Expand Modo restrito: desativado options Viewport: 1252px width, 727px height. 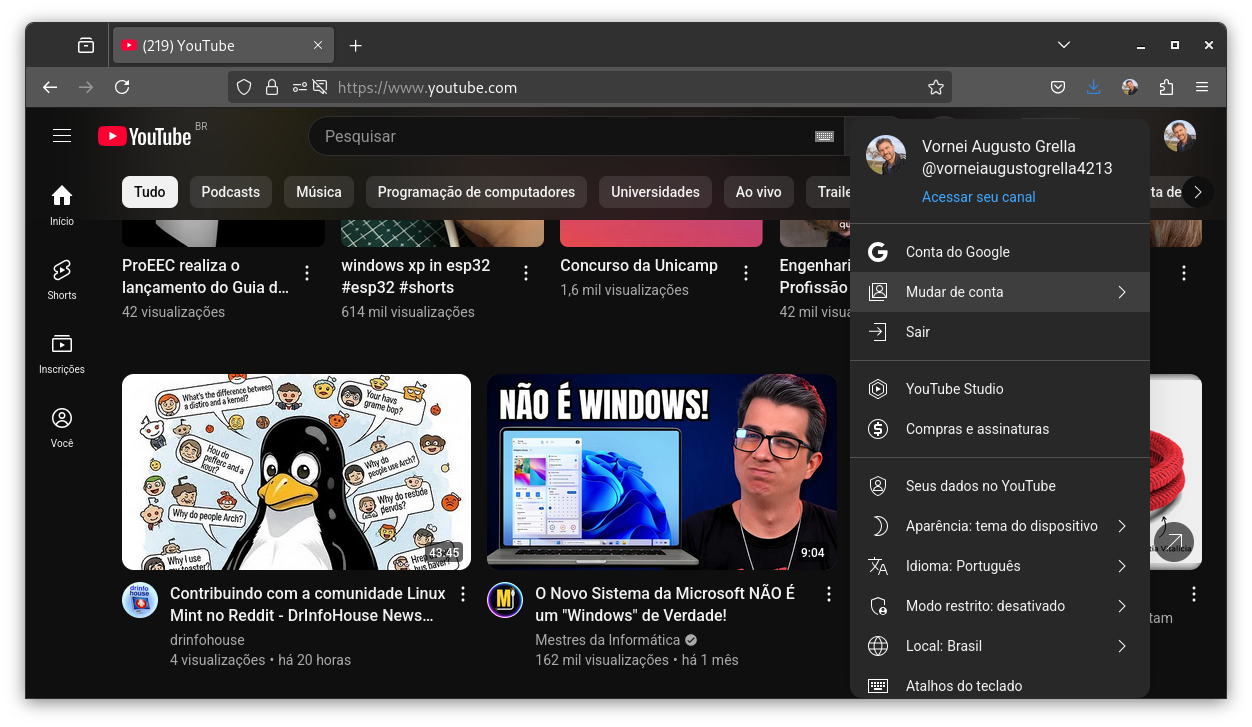point(1000,606)
